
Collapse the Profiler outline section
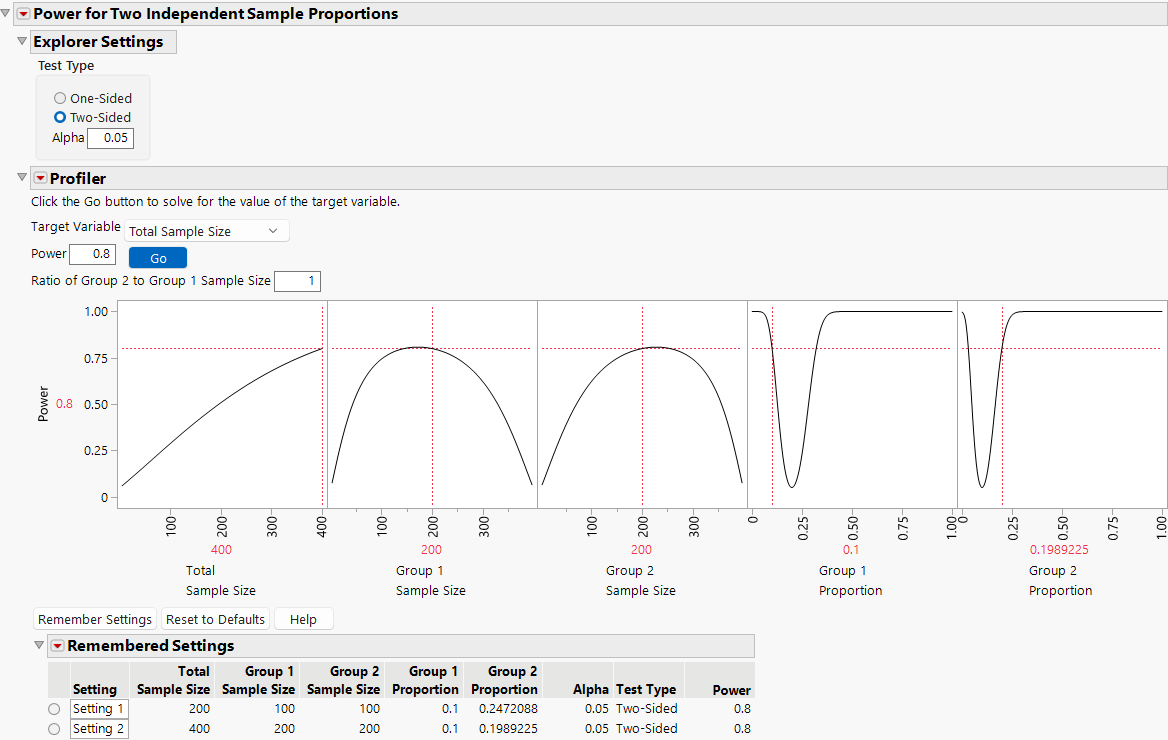pyautogui.click(x=21, y=177)
